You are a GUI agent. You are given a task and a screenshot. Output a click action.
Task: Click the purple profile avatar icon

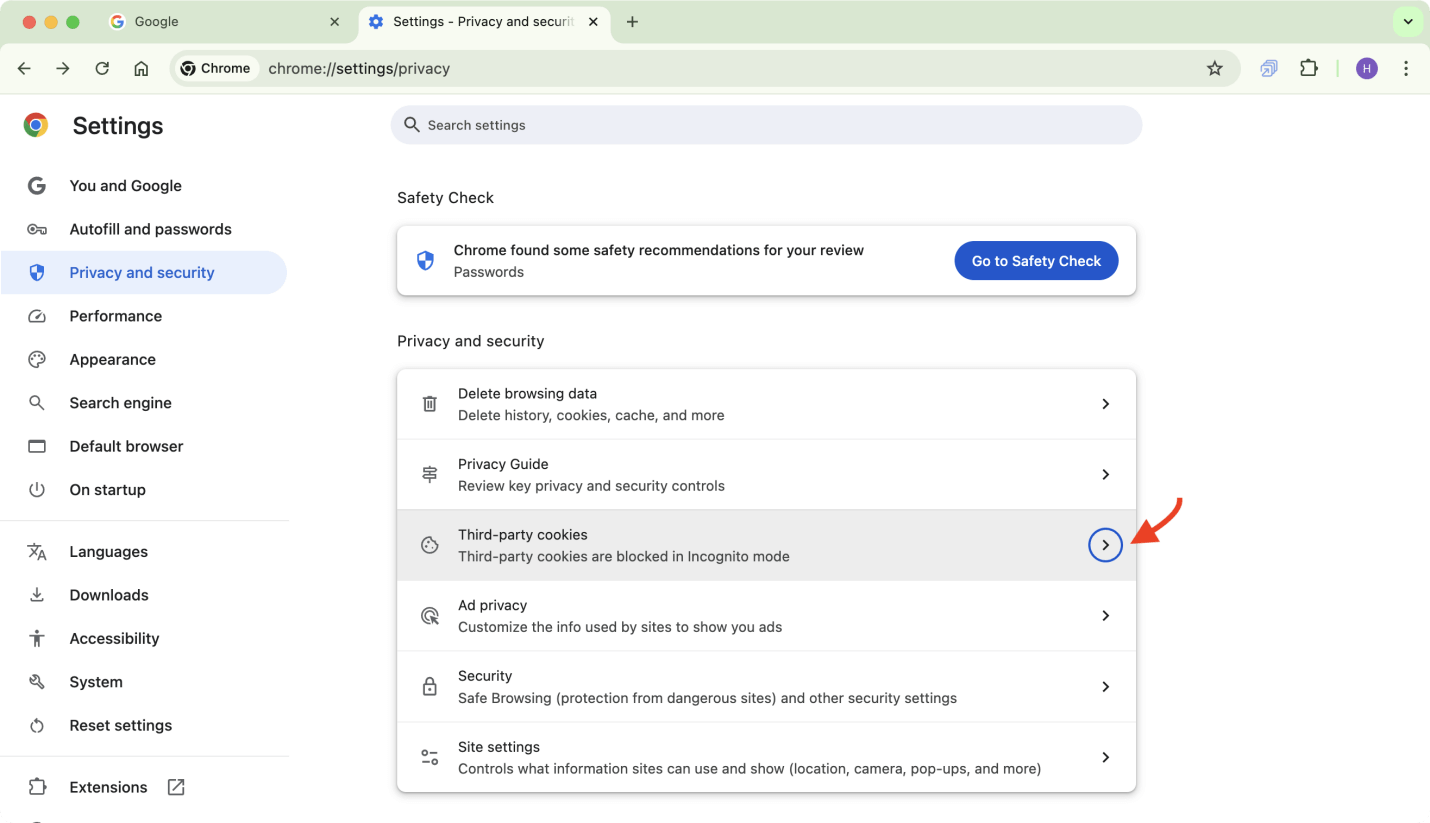(1366, 69)
